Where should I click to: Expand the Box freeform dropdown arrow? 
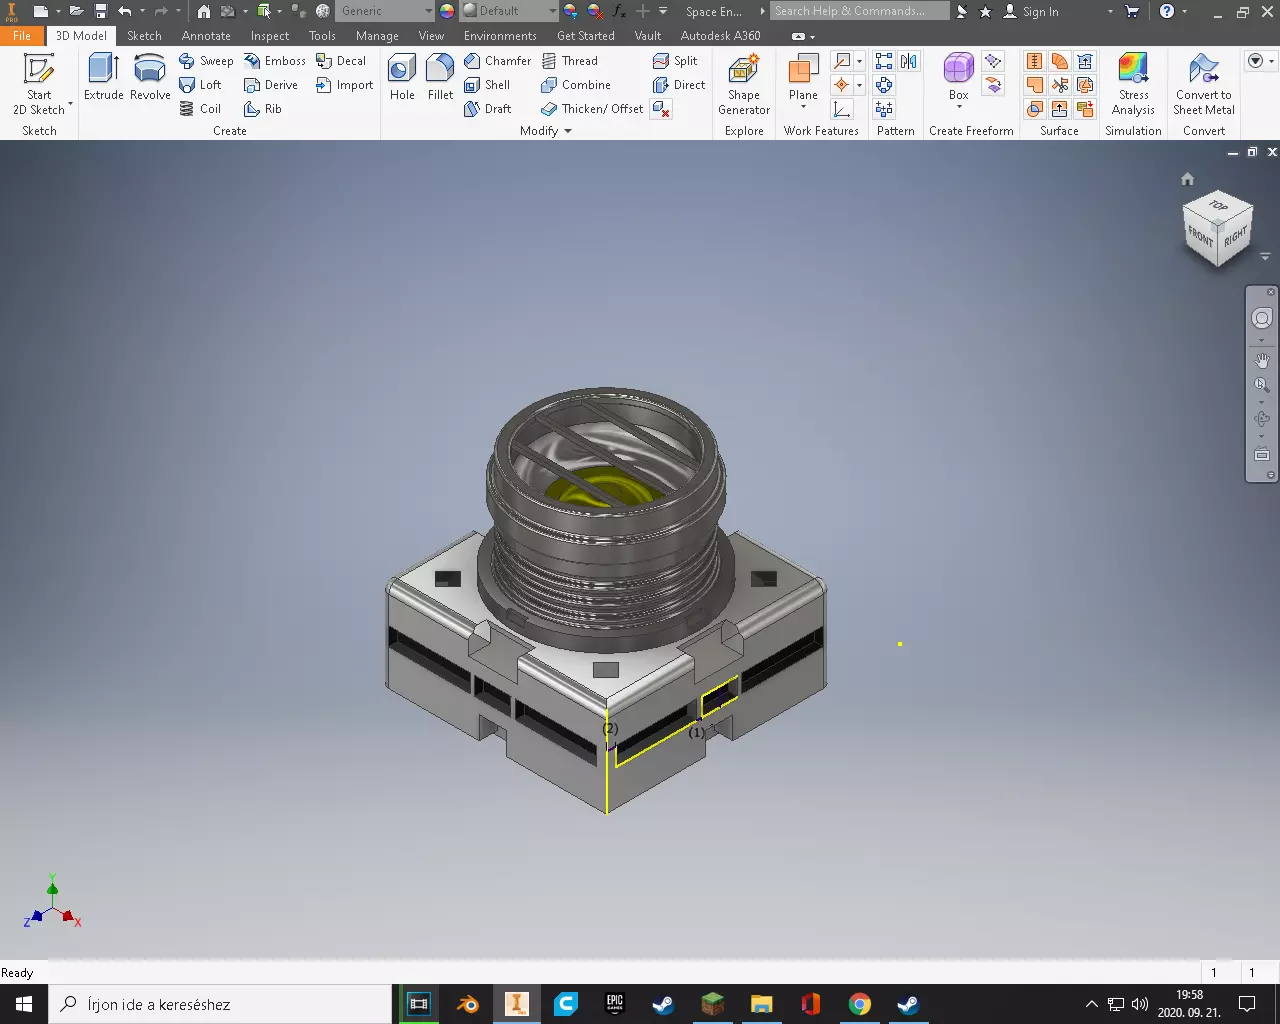pyautogui.click(x=958, y=107)
